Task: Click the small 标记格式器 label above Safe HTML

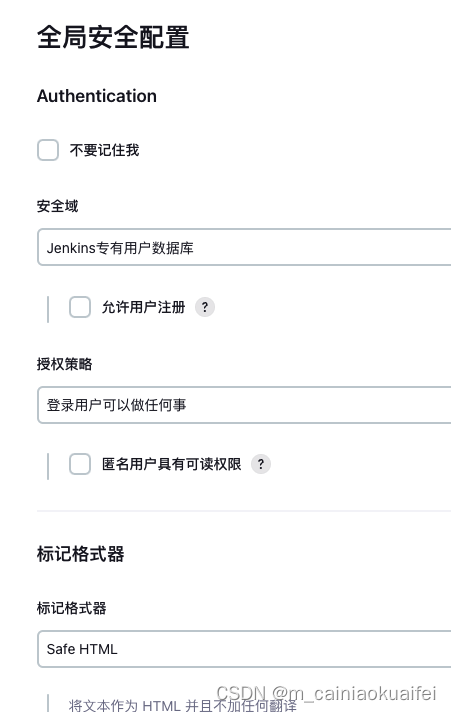Action: [x=72, y=608]
